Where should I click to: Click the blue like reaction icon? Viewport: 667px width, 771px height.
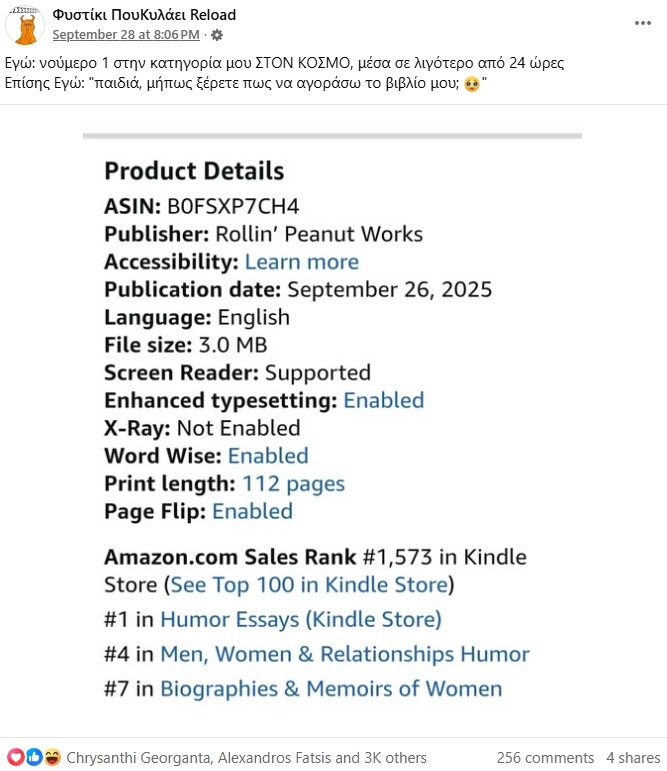33,757
